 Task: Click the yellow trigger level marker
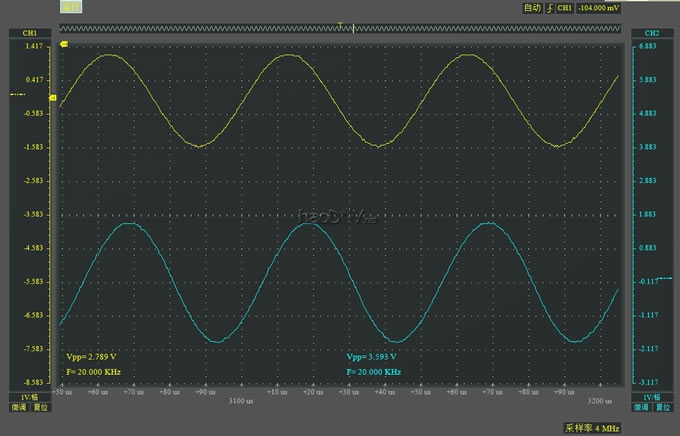pos(65,45)
